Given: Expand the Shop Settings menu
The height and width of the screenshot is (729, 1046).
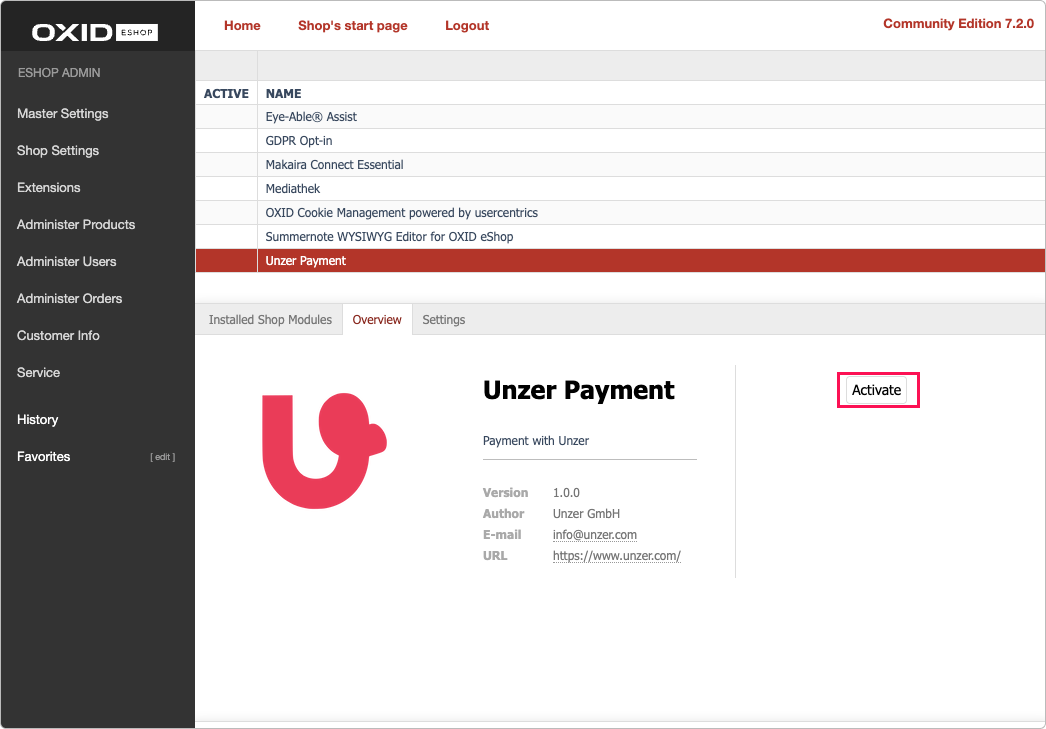Looking at the screenshot, I should coord(58,151).
